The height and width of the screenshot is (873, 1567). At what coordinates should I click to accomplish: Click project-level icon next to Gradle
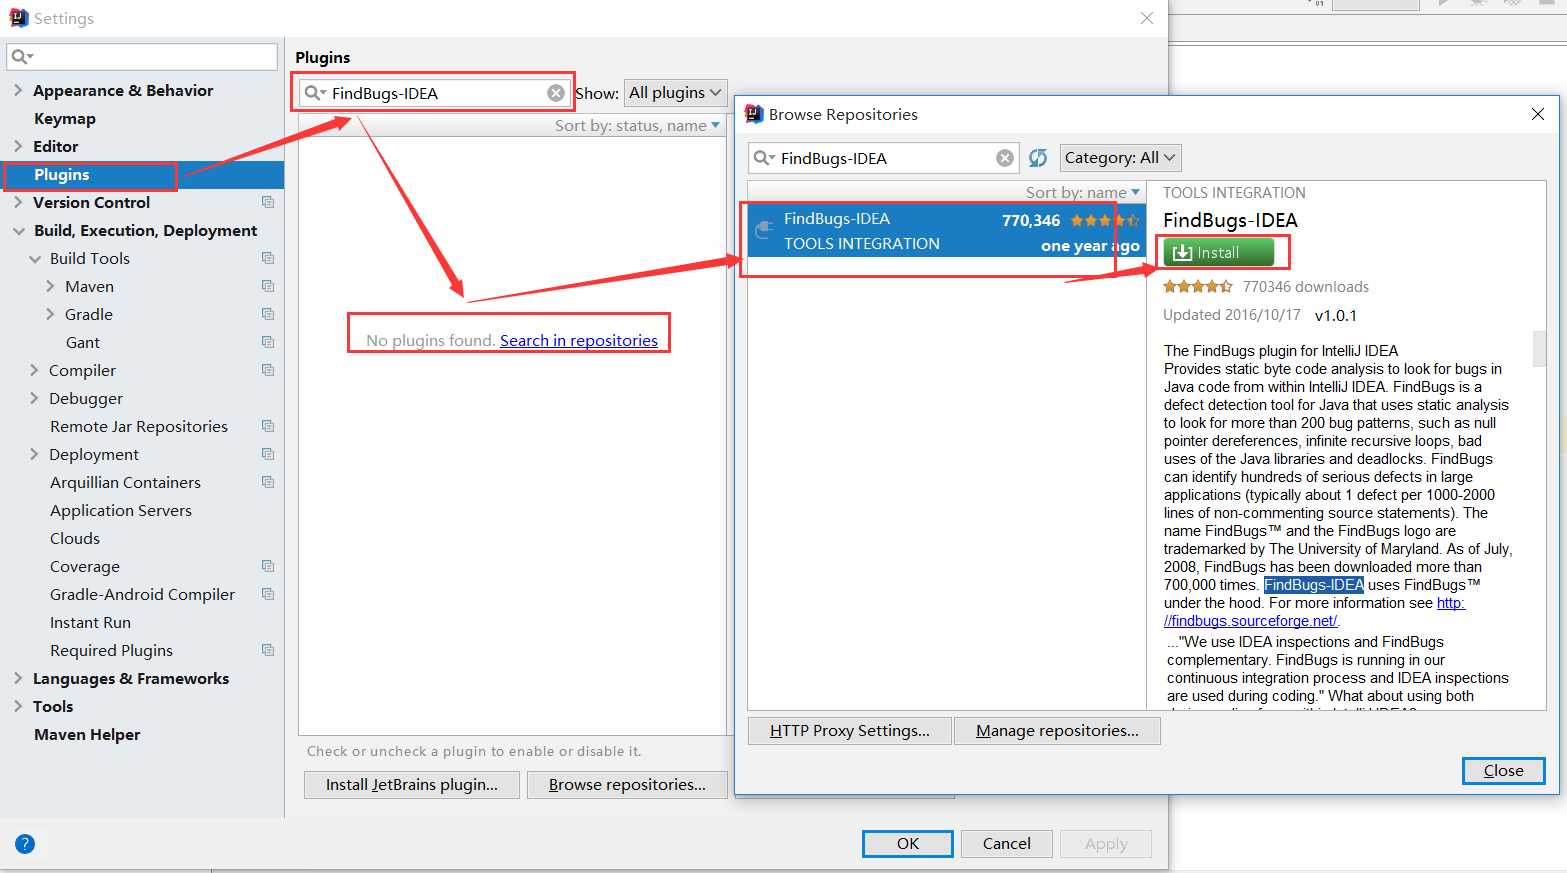click(268, 314)
